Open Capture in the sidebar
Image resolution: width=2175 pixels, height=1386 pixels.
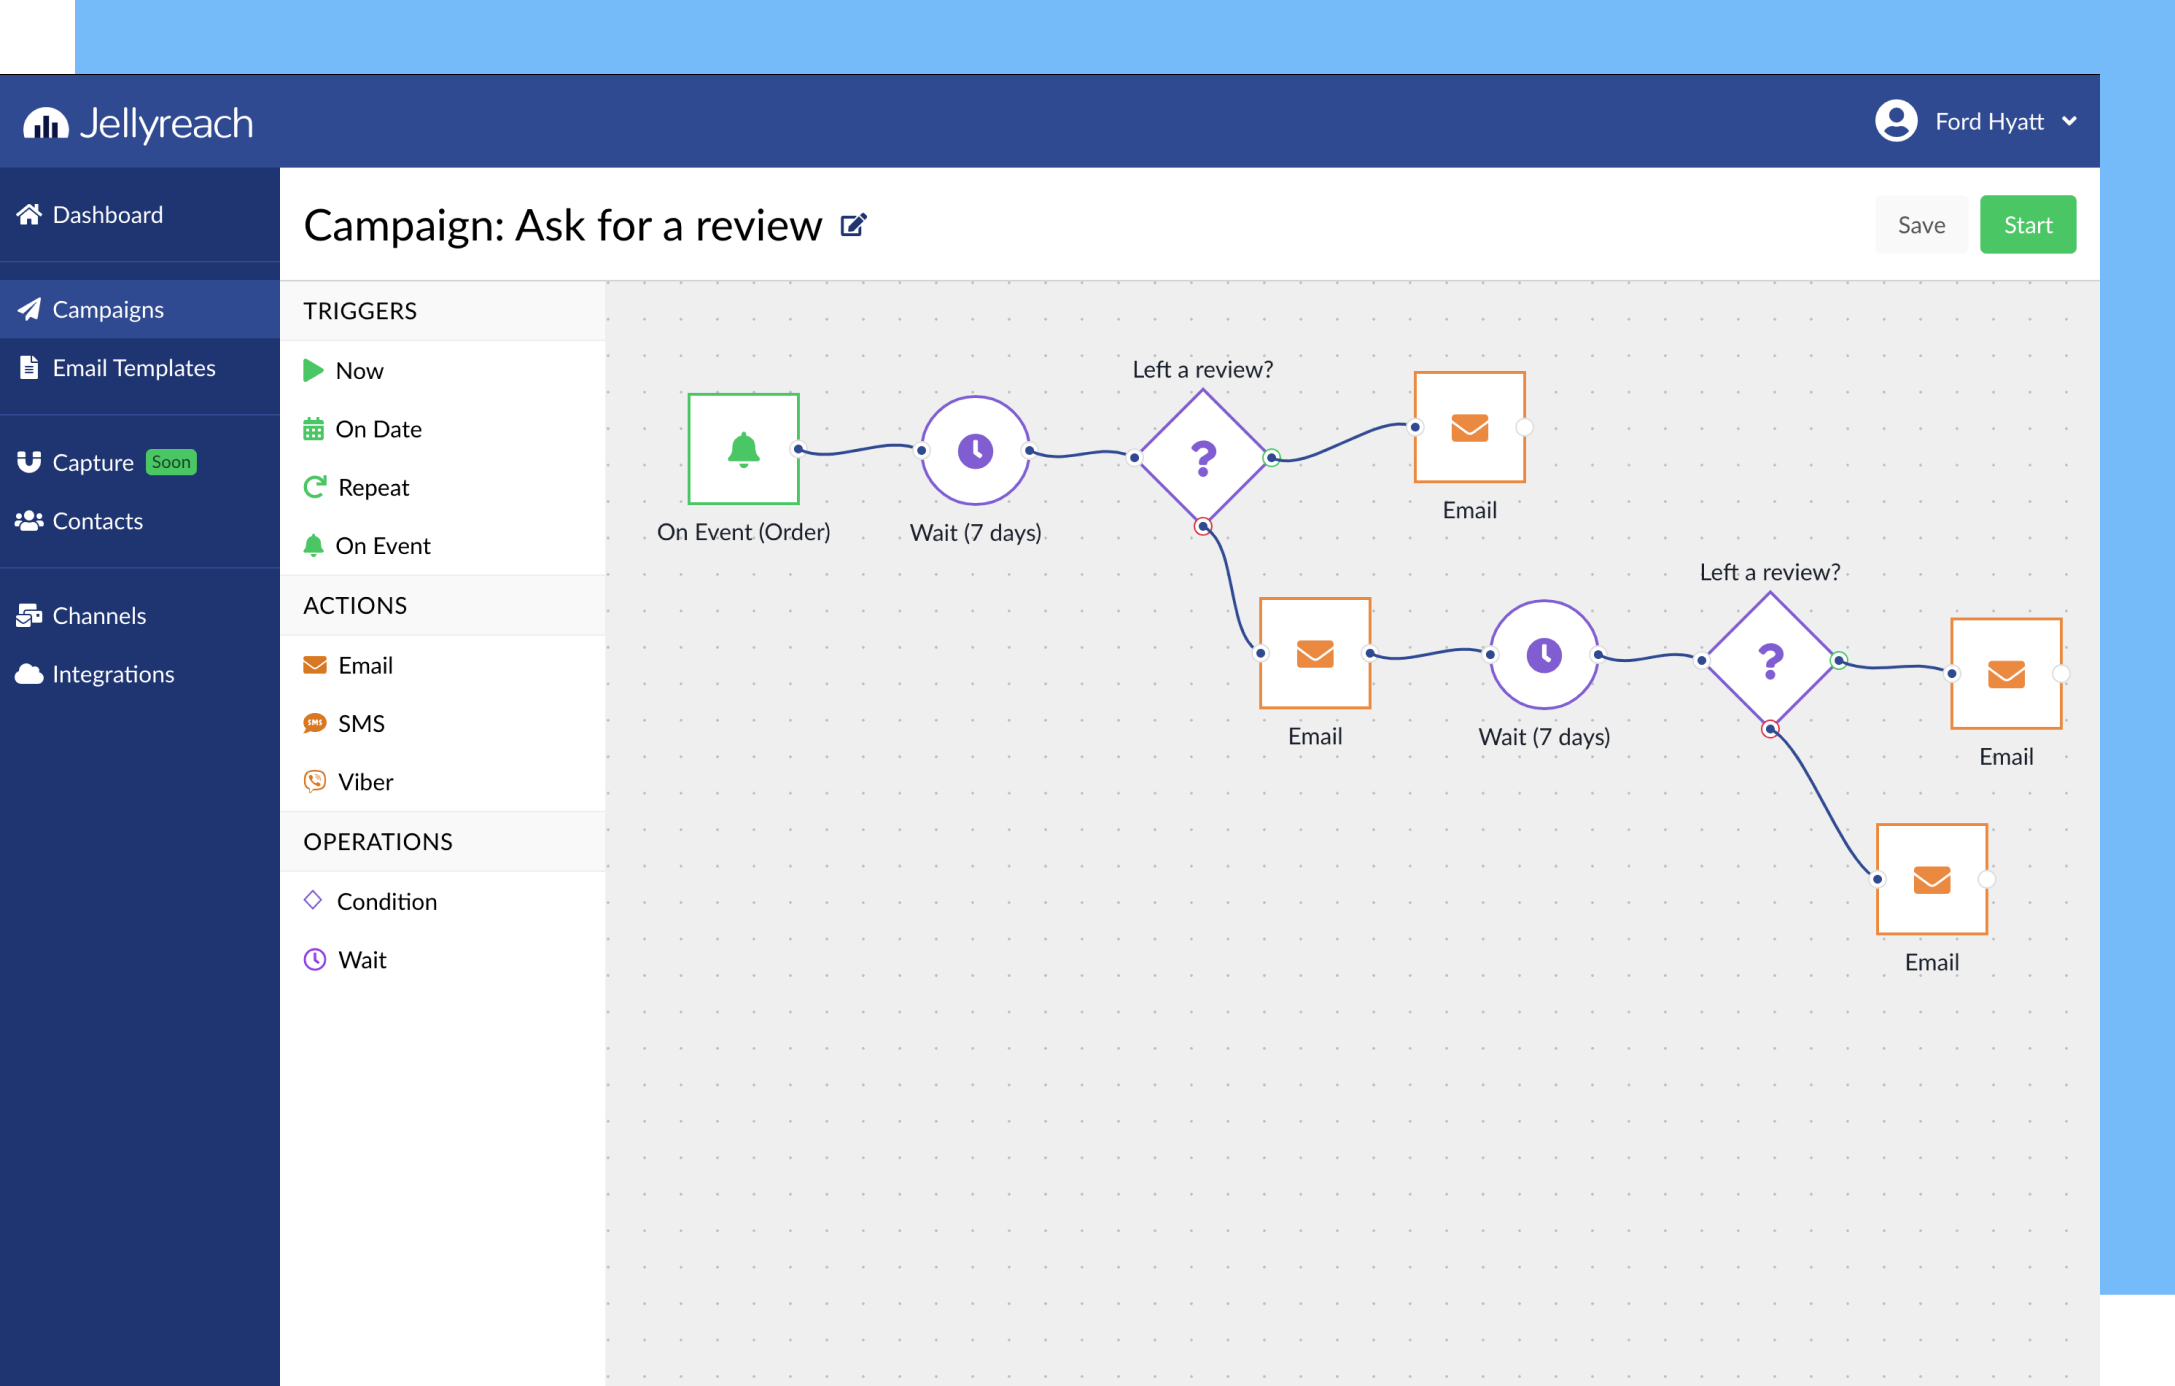[x=140, y=462]
